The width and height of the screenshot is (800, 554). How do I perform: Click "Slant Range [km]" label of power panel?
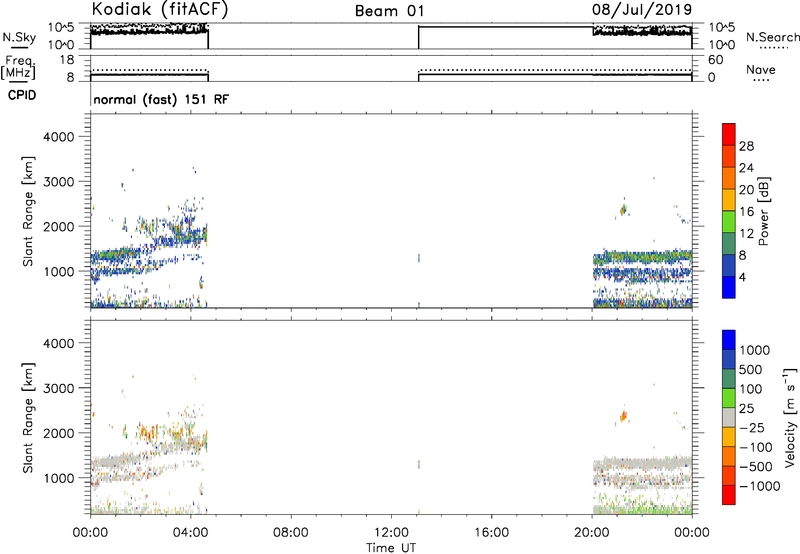pyautogui.click(x=28, y=211)
